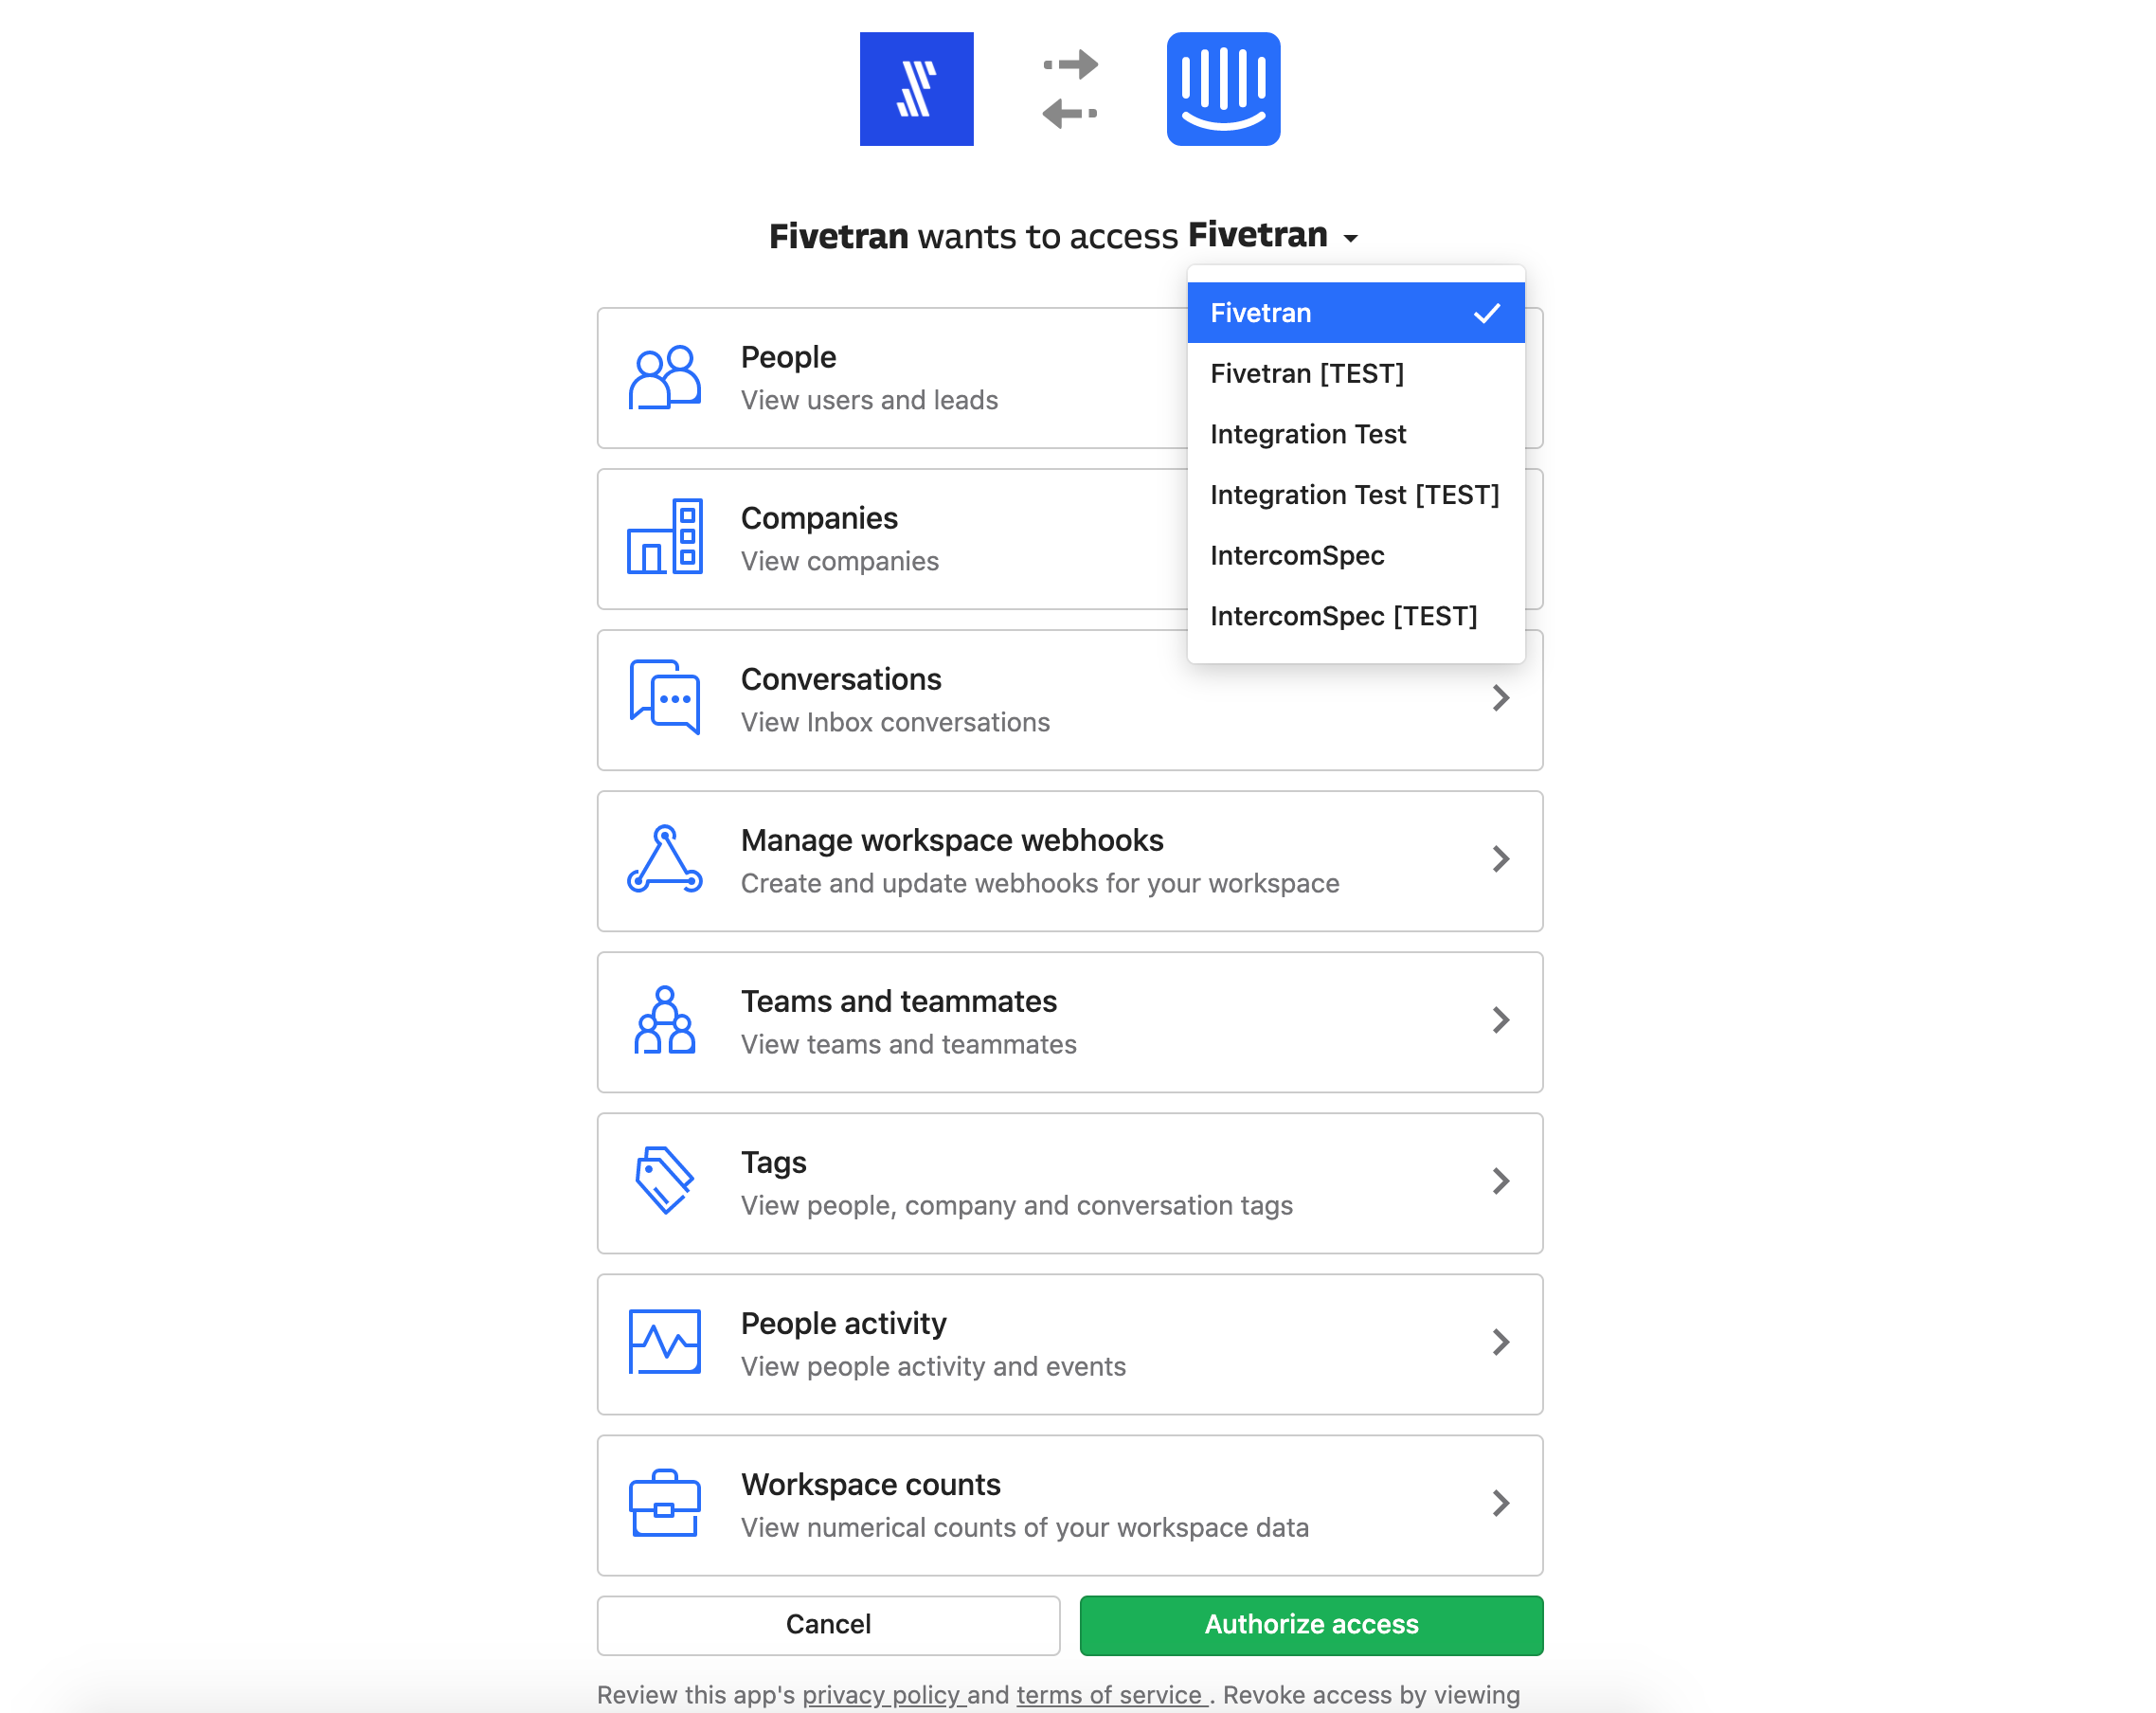
Task: Open the workspace selector dropdown arrow
Action: pyautogui.click(x=1350, y=238)
